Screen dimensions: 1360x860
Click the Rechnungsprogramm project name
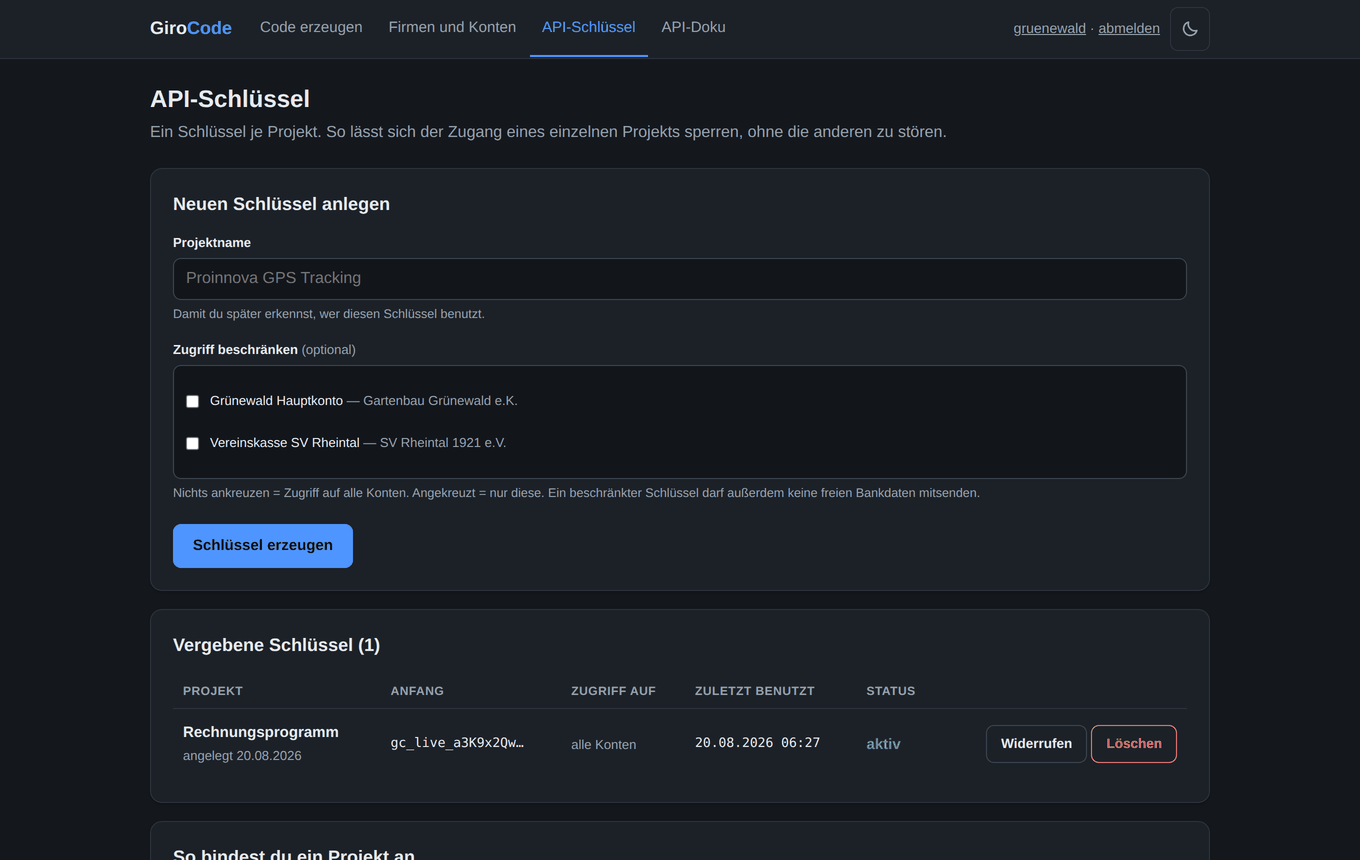point(261,732)
